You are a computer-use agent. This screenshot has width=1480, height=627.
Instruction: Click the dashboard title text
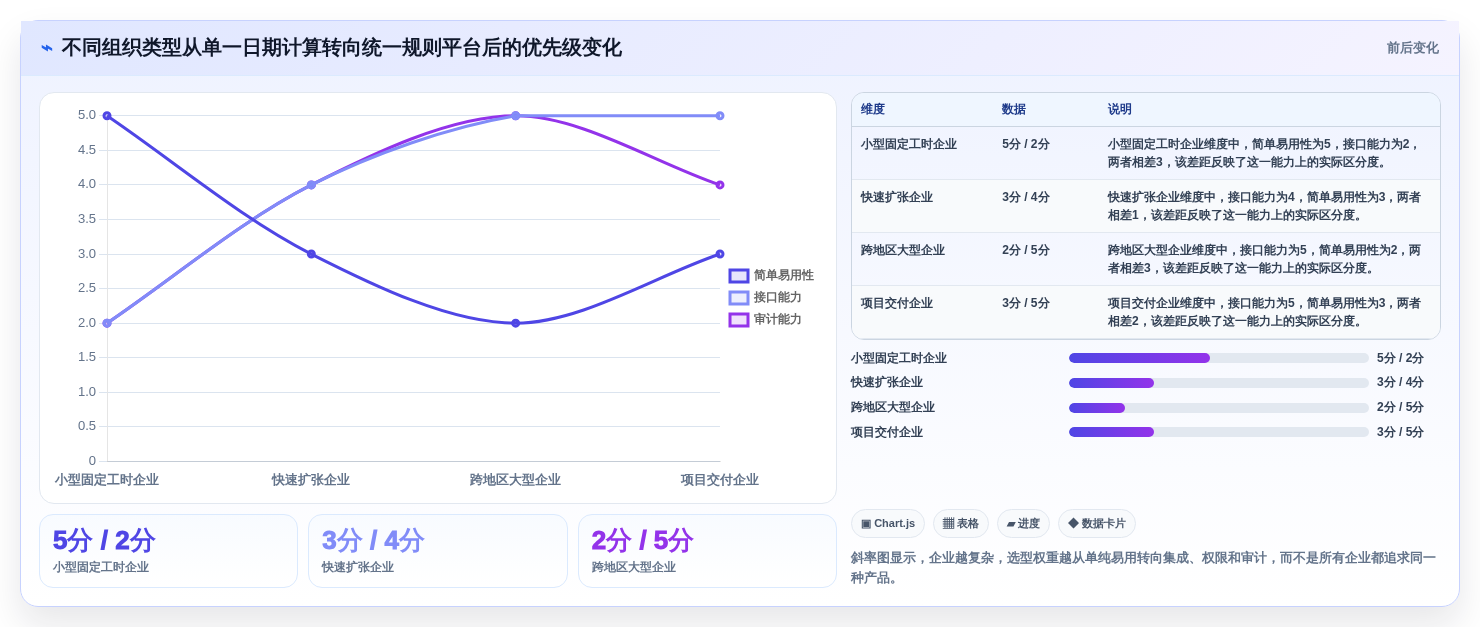[341, 48]
